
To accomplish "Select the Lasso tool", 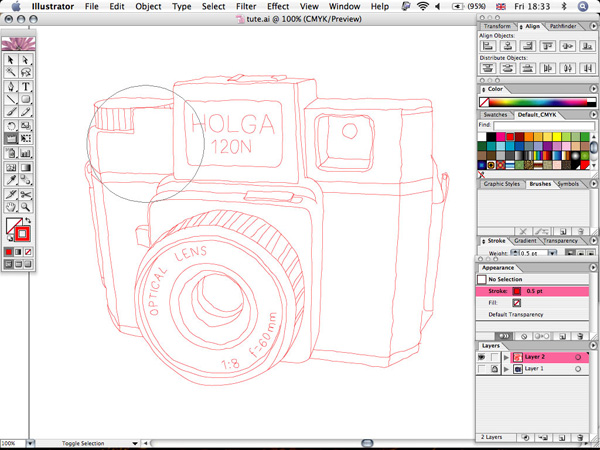I will 25,72.
